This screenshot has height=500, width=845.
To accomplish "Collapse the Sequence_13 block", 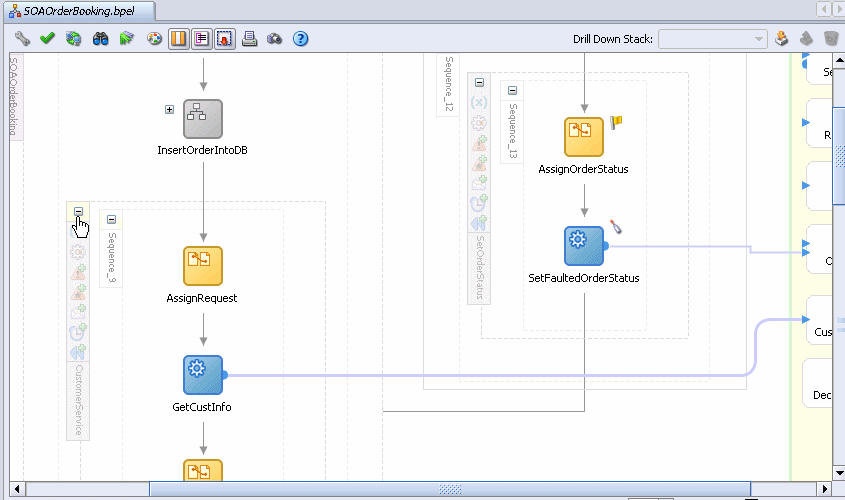I will [512, 90].
